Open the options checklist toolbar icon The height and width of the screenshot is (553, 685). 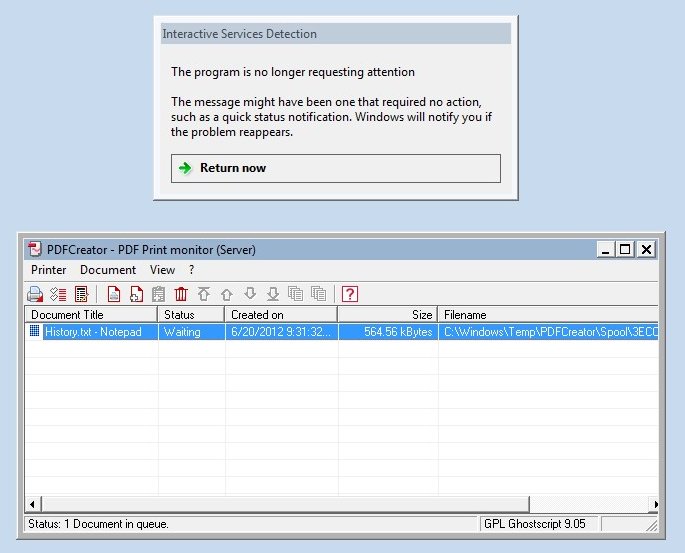58,294
